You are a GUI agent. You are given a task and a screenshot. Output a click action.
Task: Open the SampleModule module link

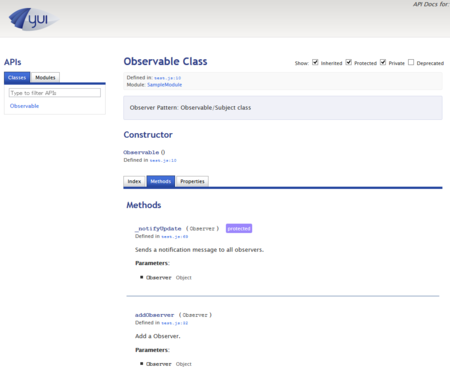[165, 85]
